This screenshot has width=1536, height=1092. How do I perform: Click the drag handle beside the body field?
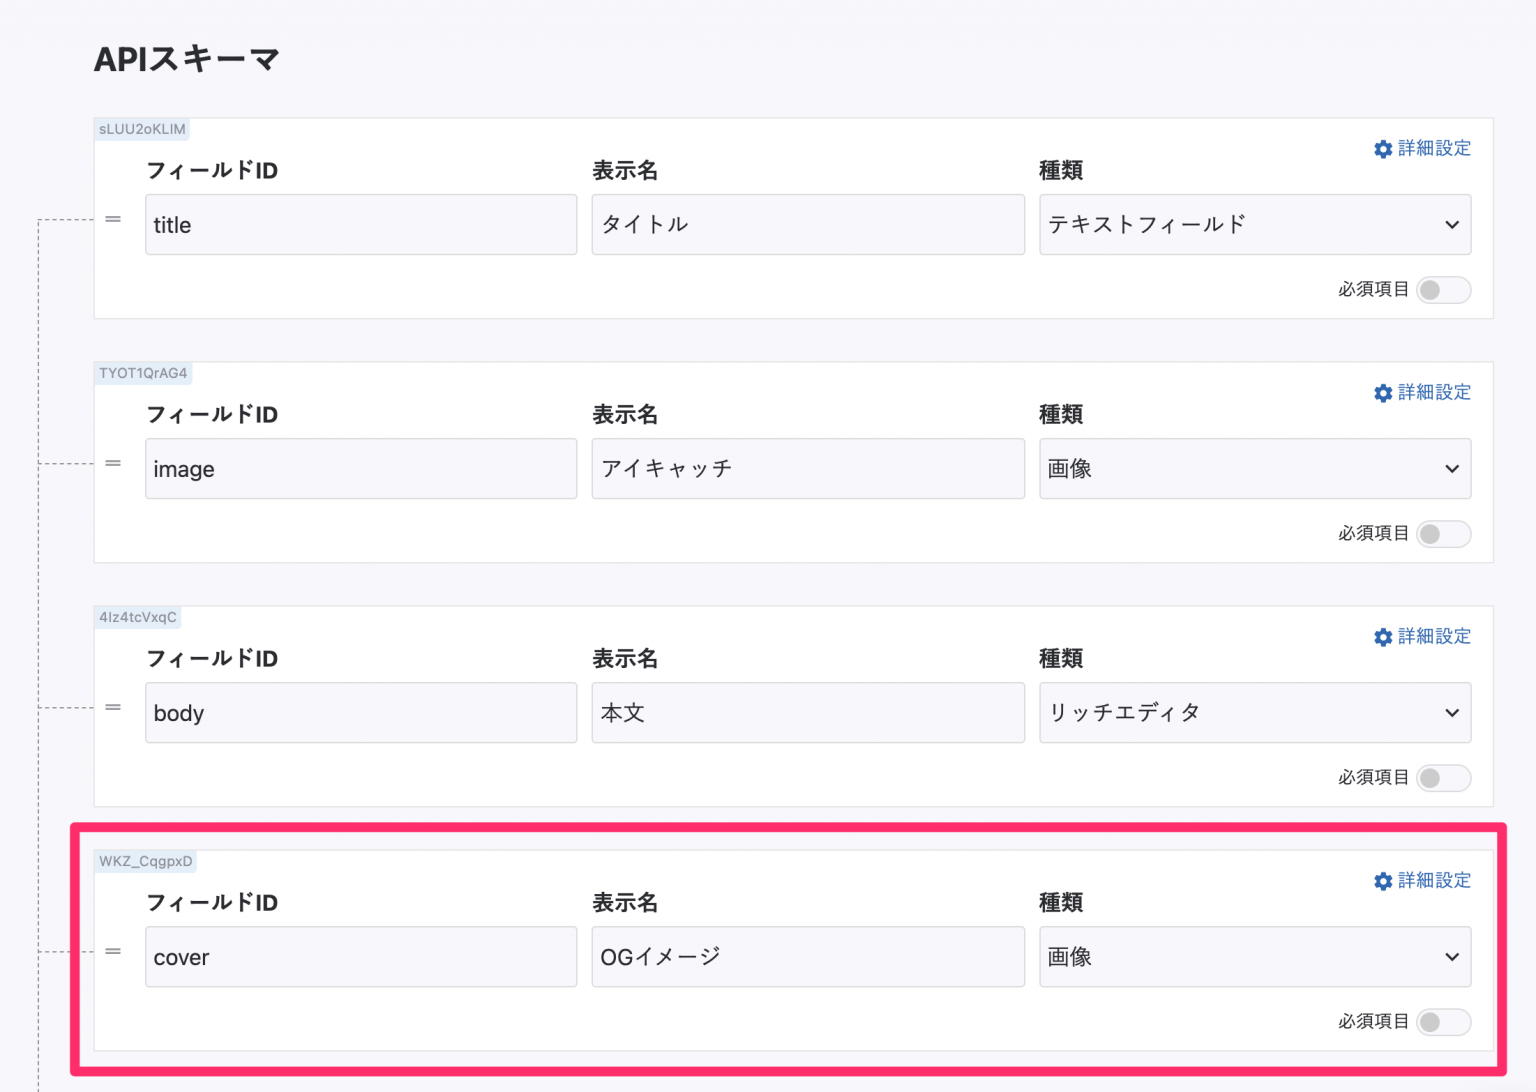tap(113, 706)
